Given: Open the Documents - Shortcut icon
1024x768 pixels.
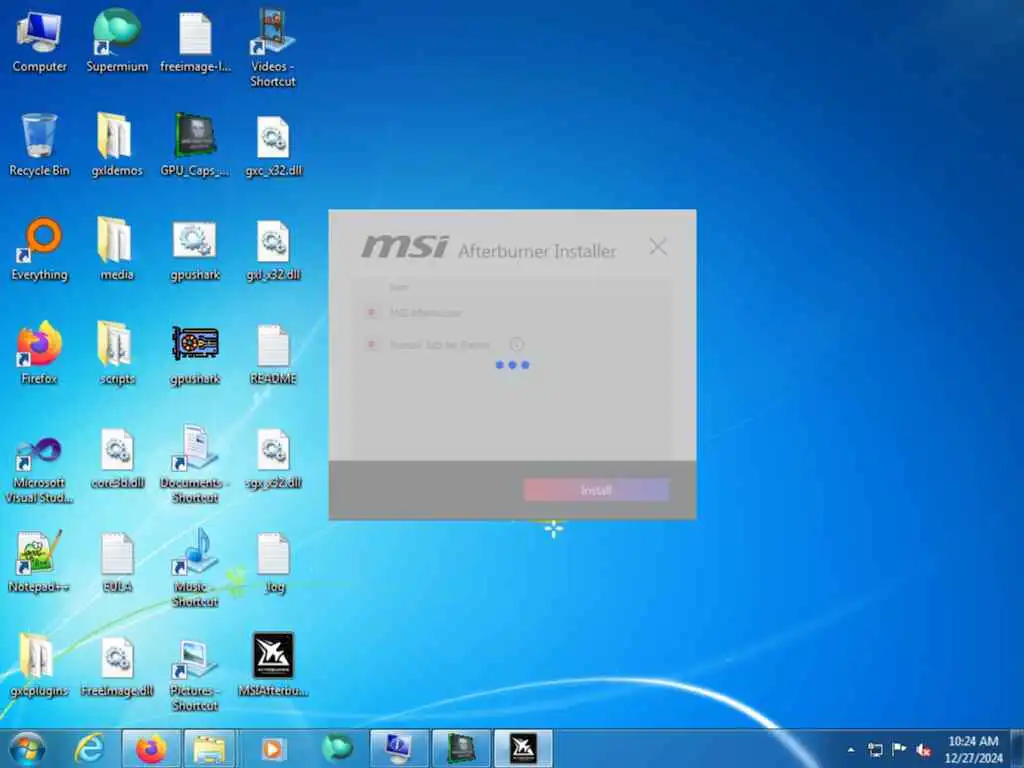Looking at the screenshot, I should point(195,465).
